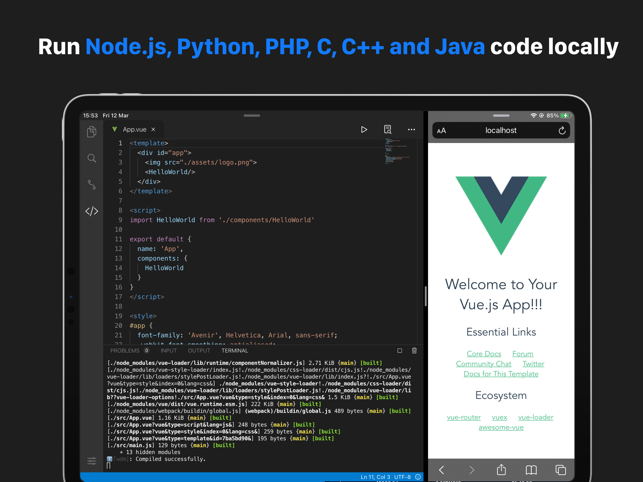Click the UTF-8 encoding in status bar

tap(402, 478)
